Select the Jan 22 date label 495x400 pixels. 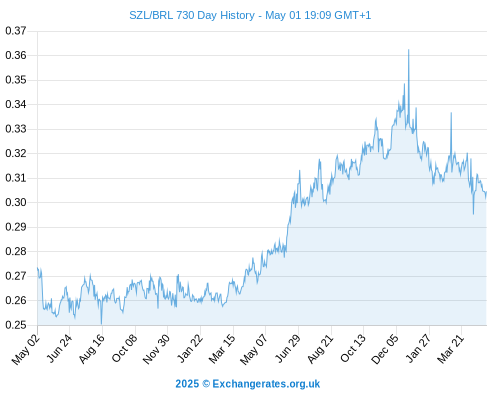[x=190, y=349]
